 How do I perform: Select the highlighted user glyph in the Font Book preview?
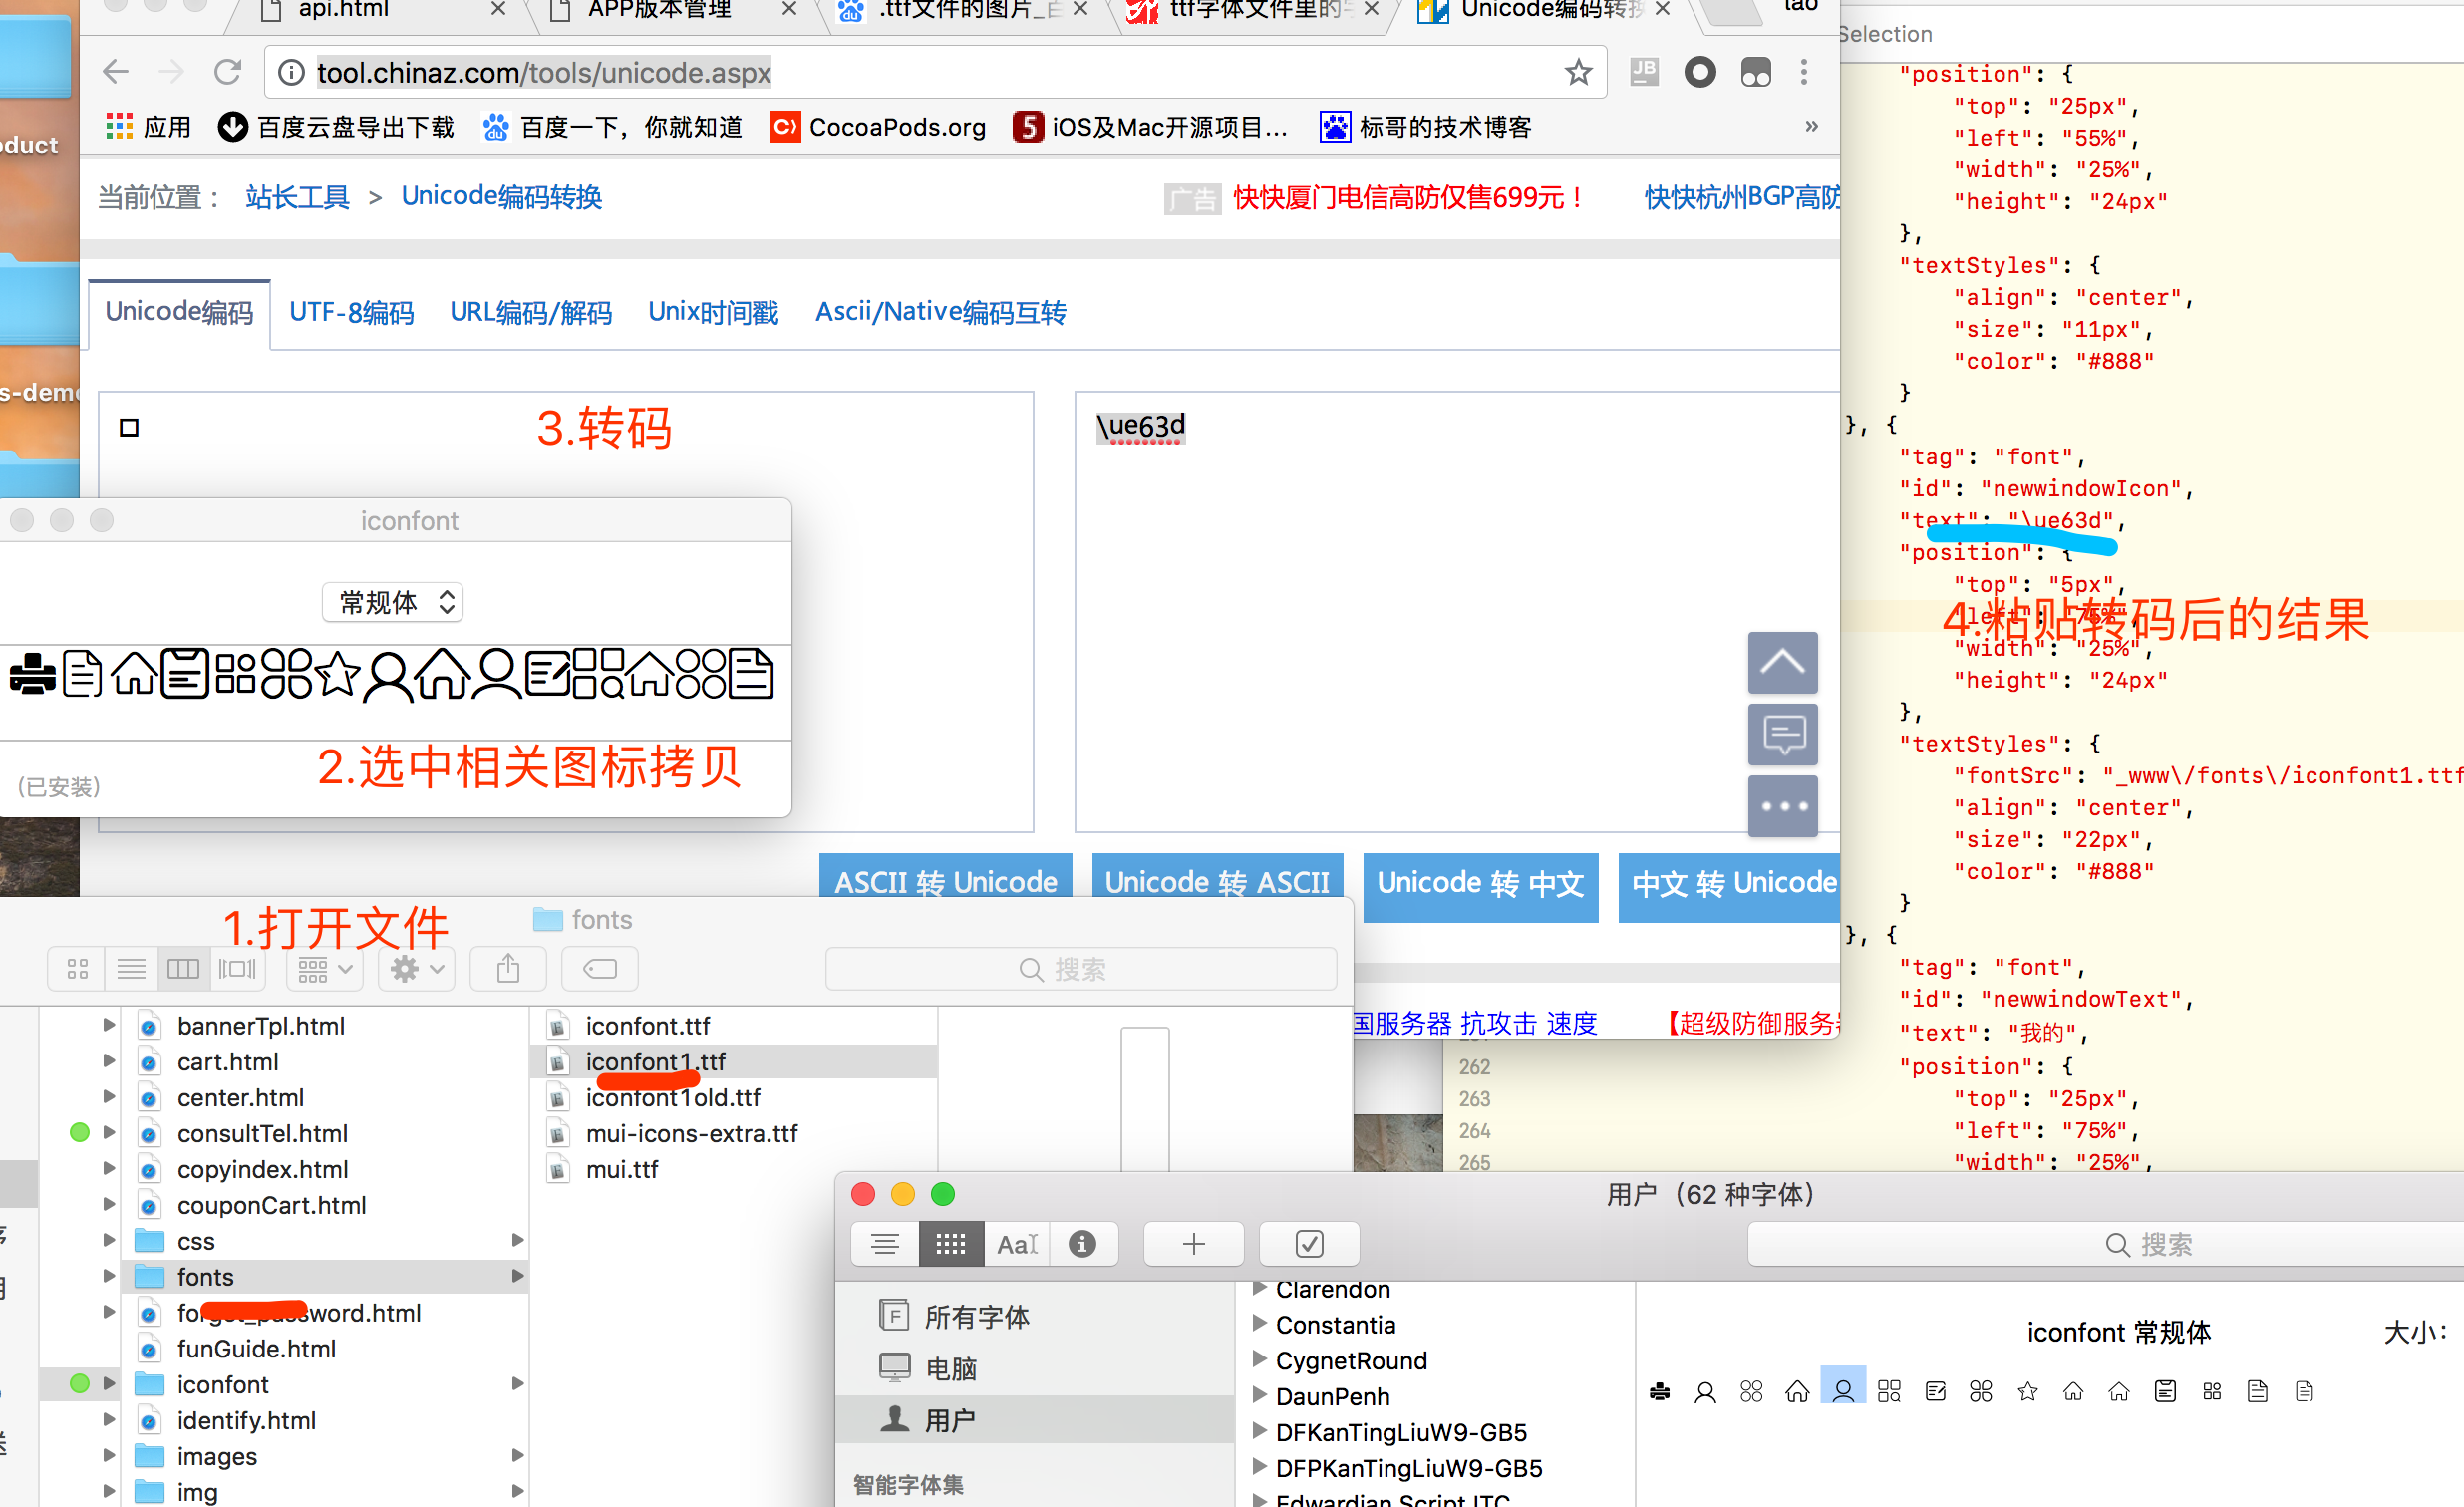click(x=1843, y=1388)
